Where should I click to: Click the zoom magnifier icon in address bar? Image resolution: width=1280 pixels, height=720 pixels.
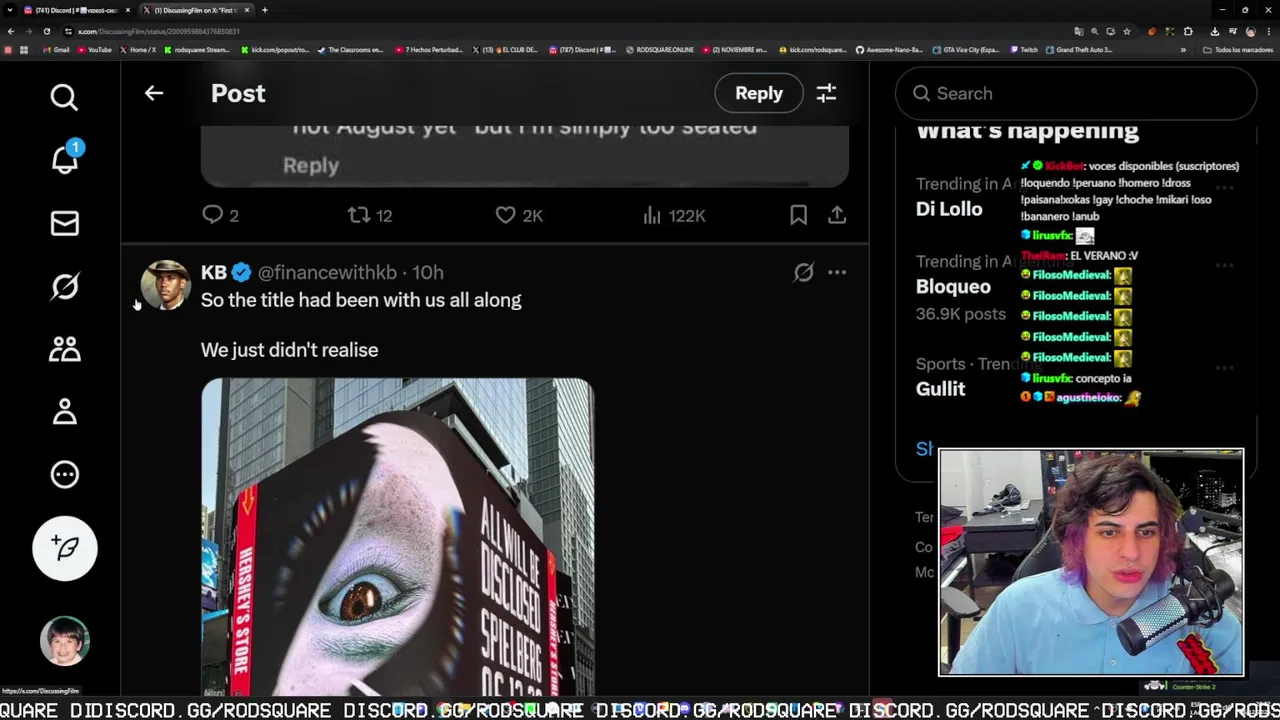point(1094,31)
